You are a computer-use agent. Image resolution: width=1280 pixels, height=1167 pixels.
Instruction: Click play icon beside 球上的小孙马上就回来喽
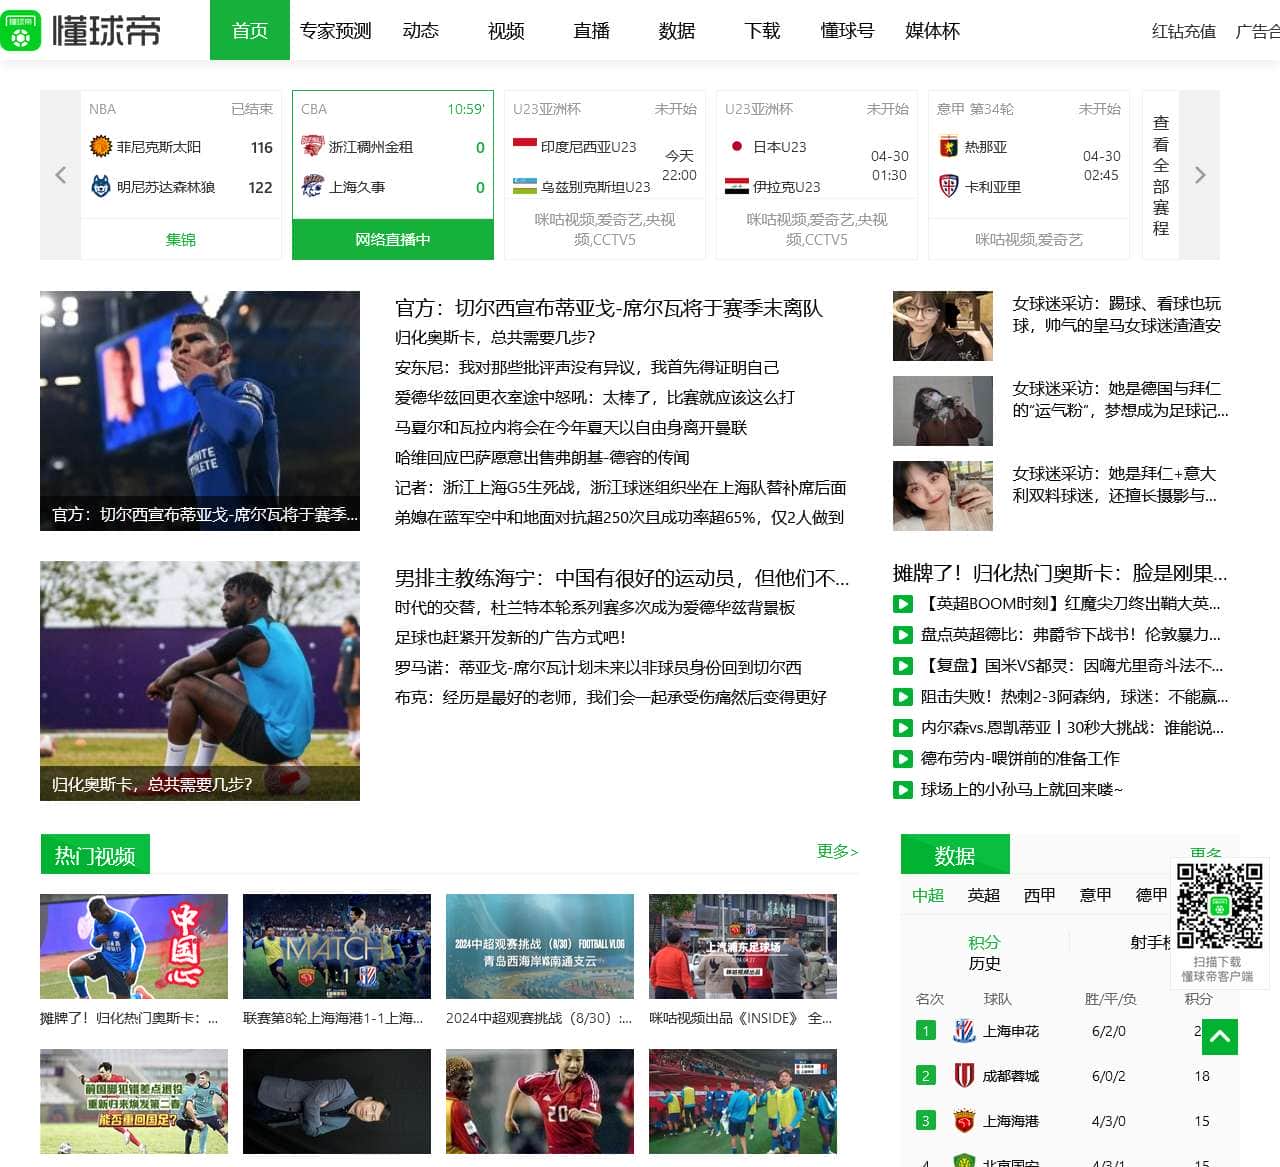point(902,790)
